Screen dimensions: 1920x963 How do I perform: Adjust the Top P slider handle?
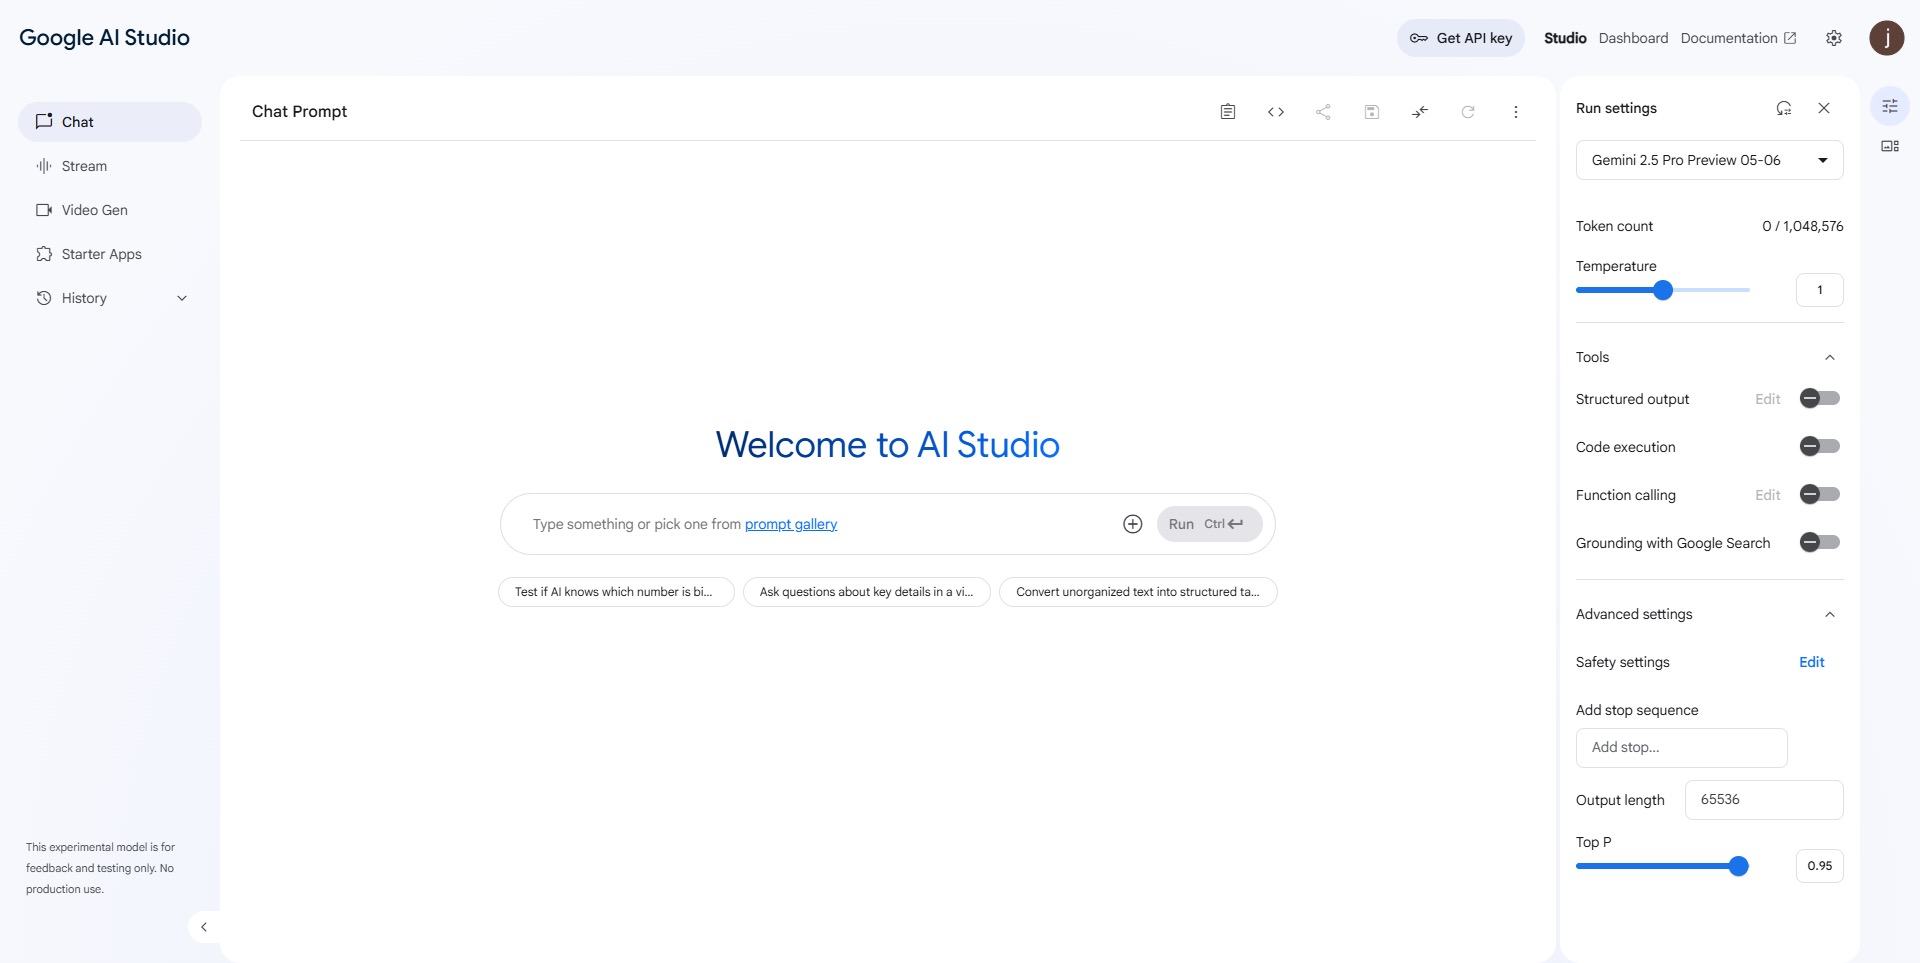pyautogui.click(x=1738, y=866)
